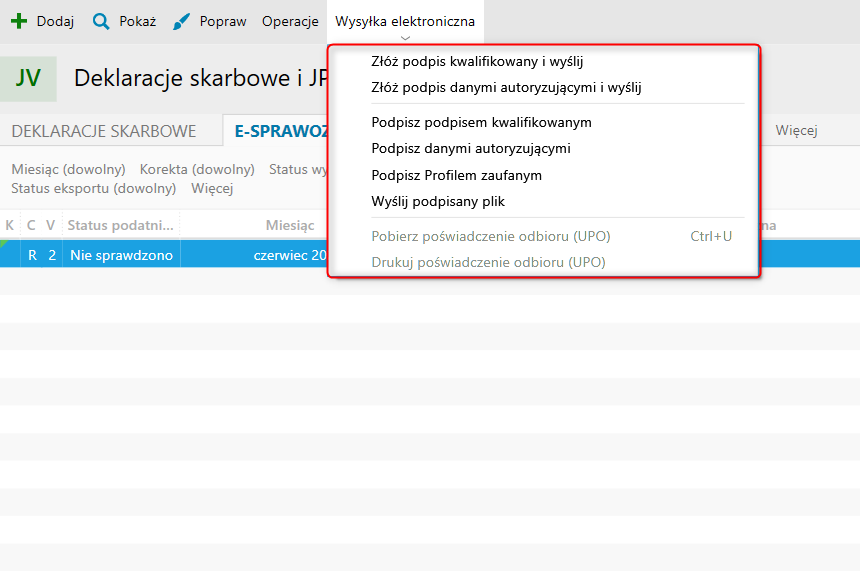The width and height of the screenshot is (860, 578).
Task: Click Drukuj poświadczenie odbioru (UPO)
Action: tap(488, 263)
